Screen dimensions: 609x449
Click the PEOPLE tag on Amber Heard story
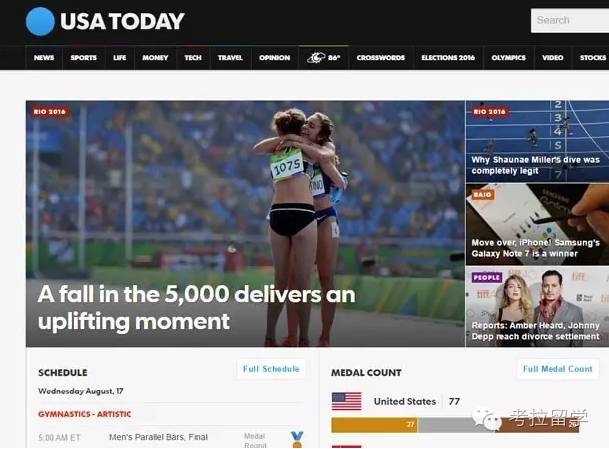(487, 277)
